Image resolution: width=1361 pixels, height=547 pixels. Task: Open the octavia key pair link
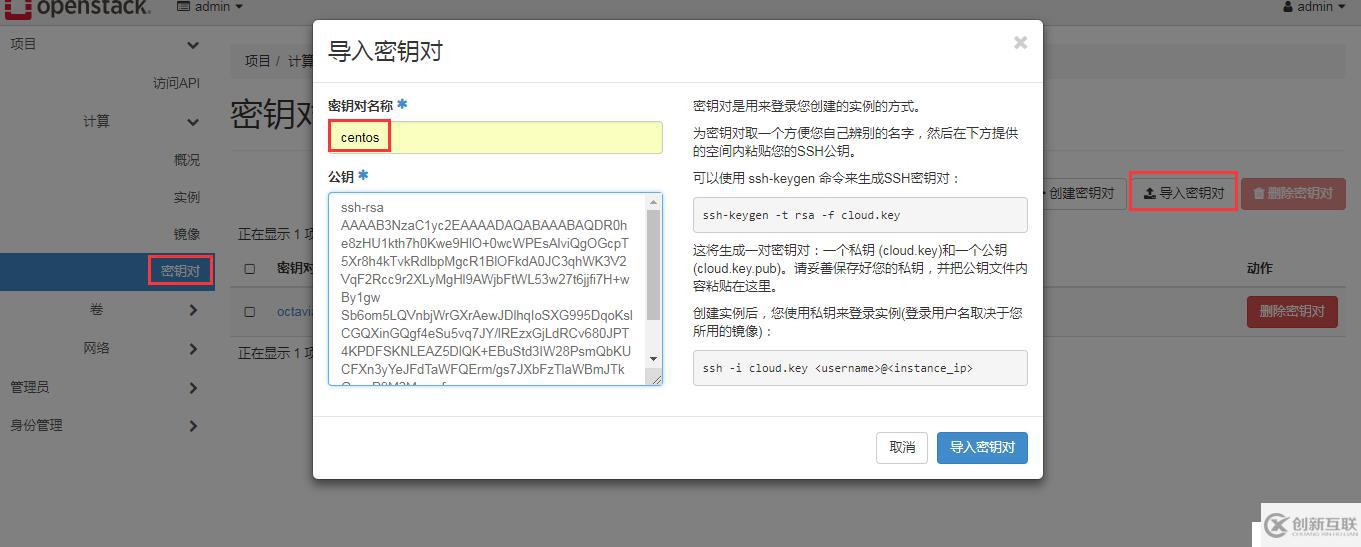pyautogui.click(x=295, y=312)
